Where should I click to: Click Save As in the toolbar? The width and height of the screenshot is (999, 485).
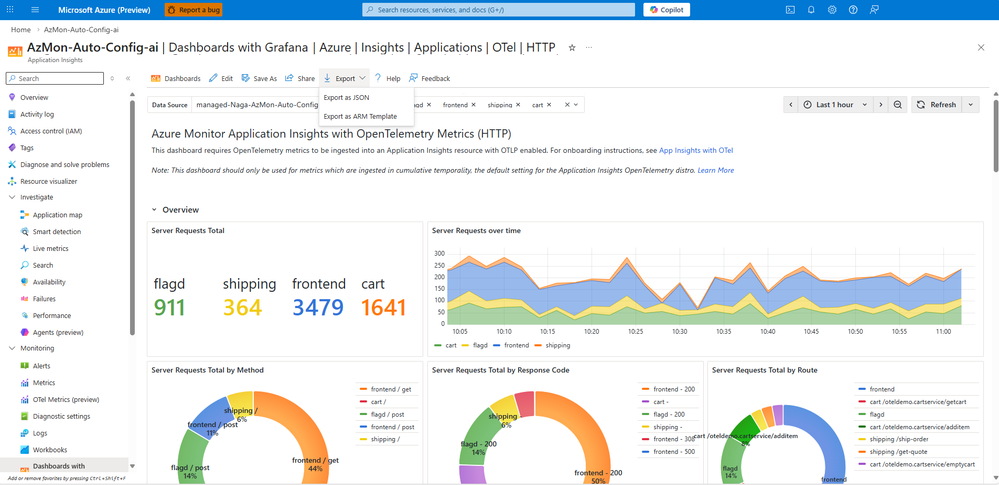259,78
